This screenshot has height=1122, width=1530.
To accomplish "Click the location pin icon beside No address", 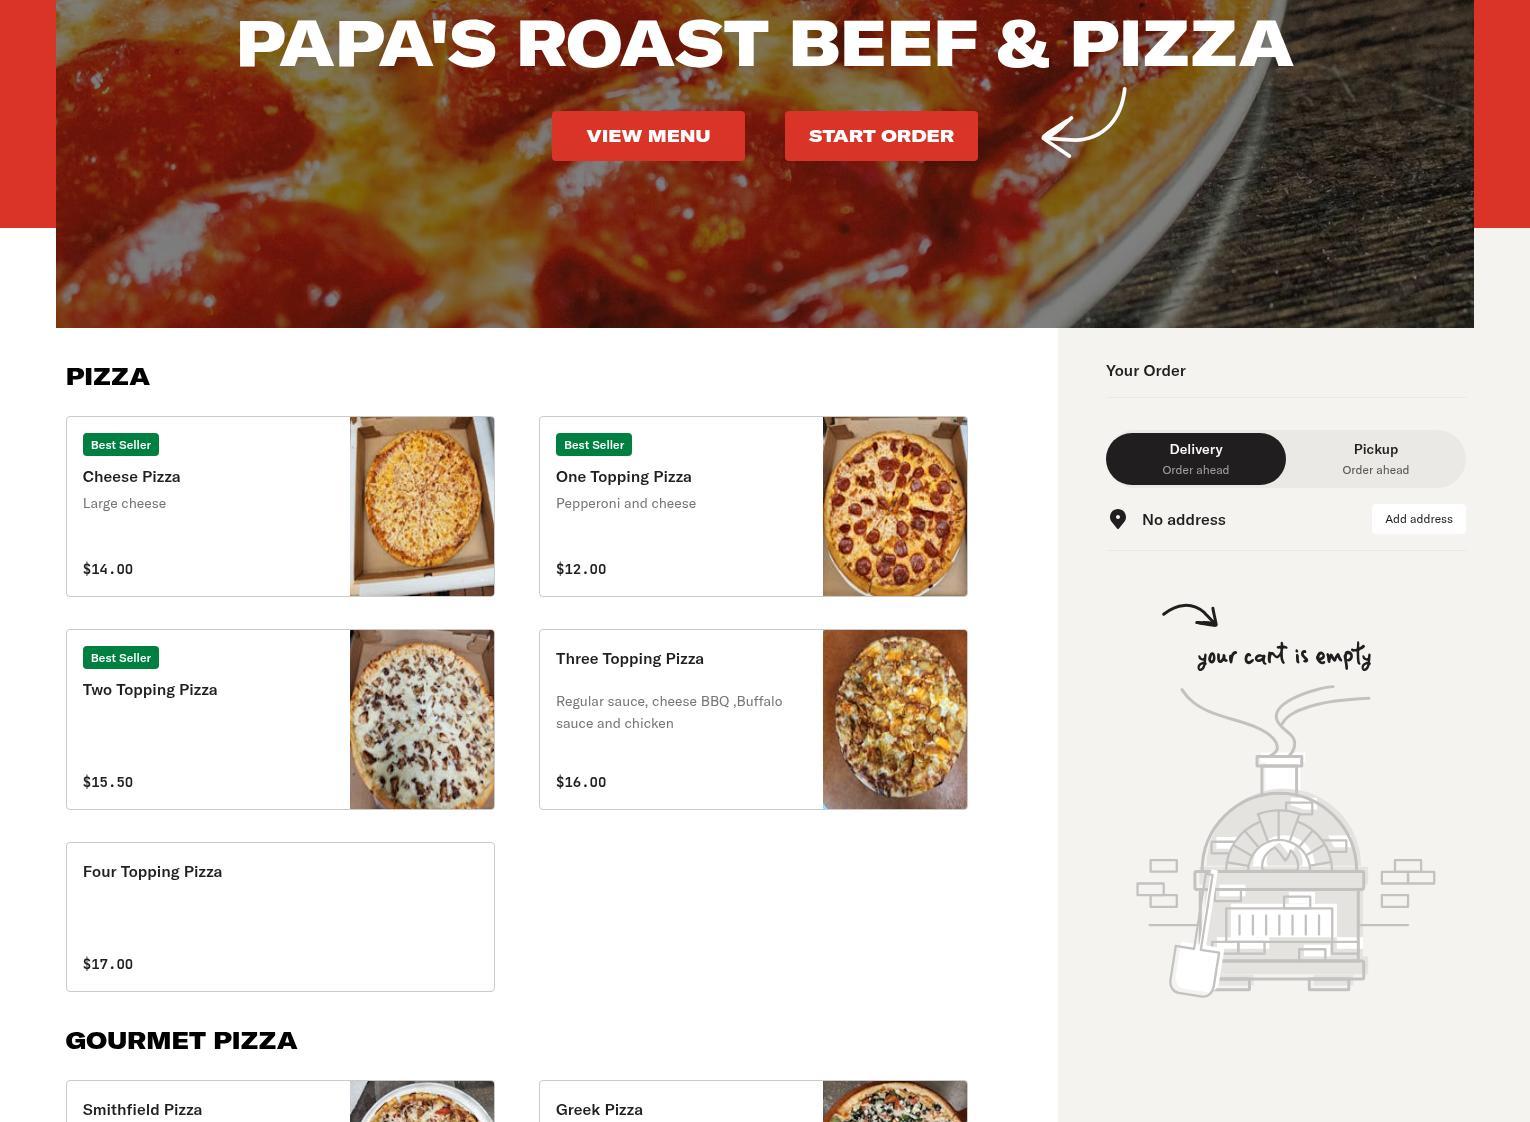I will [1118, 519].
